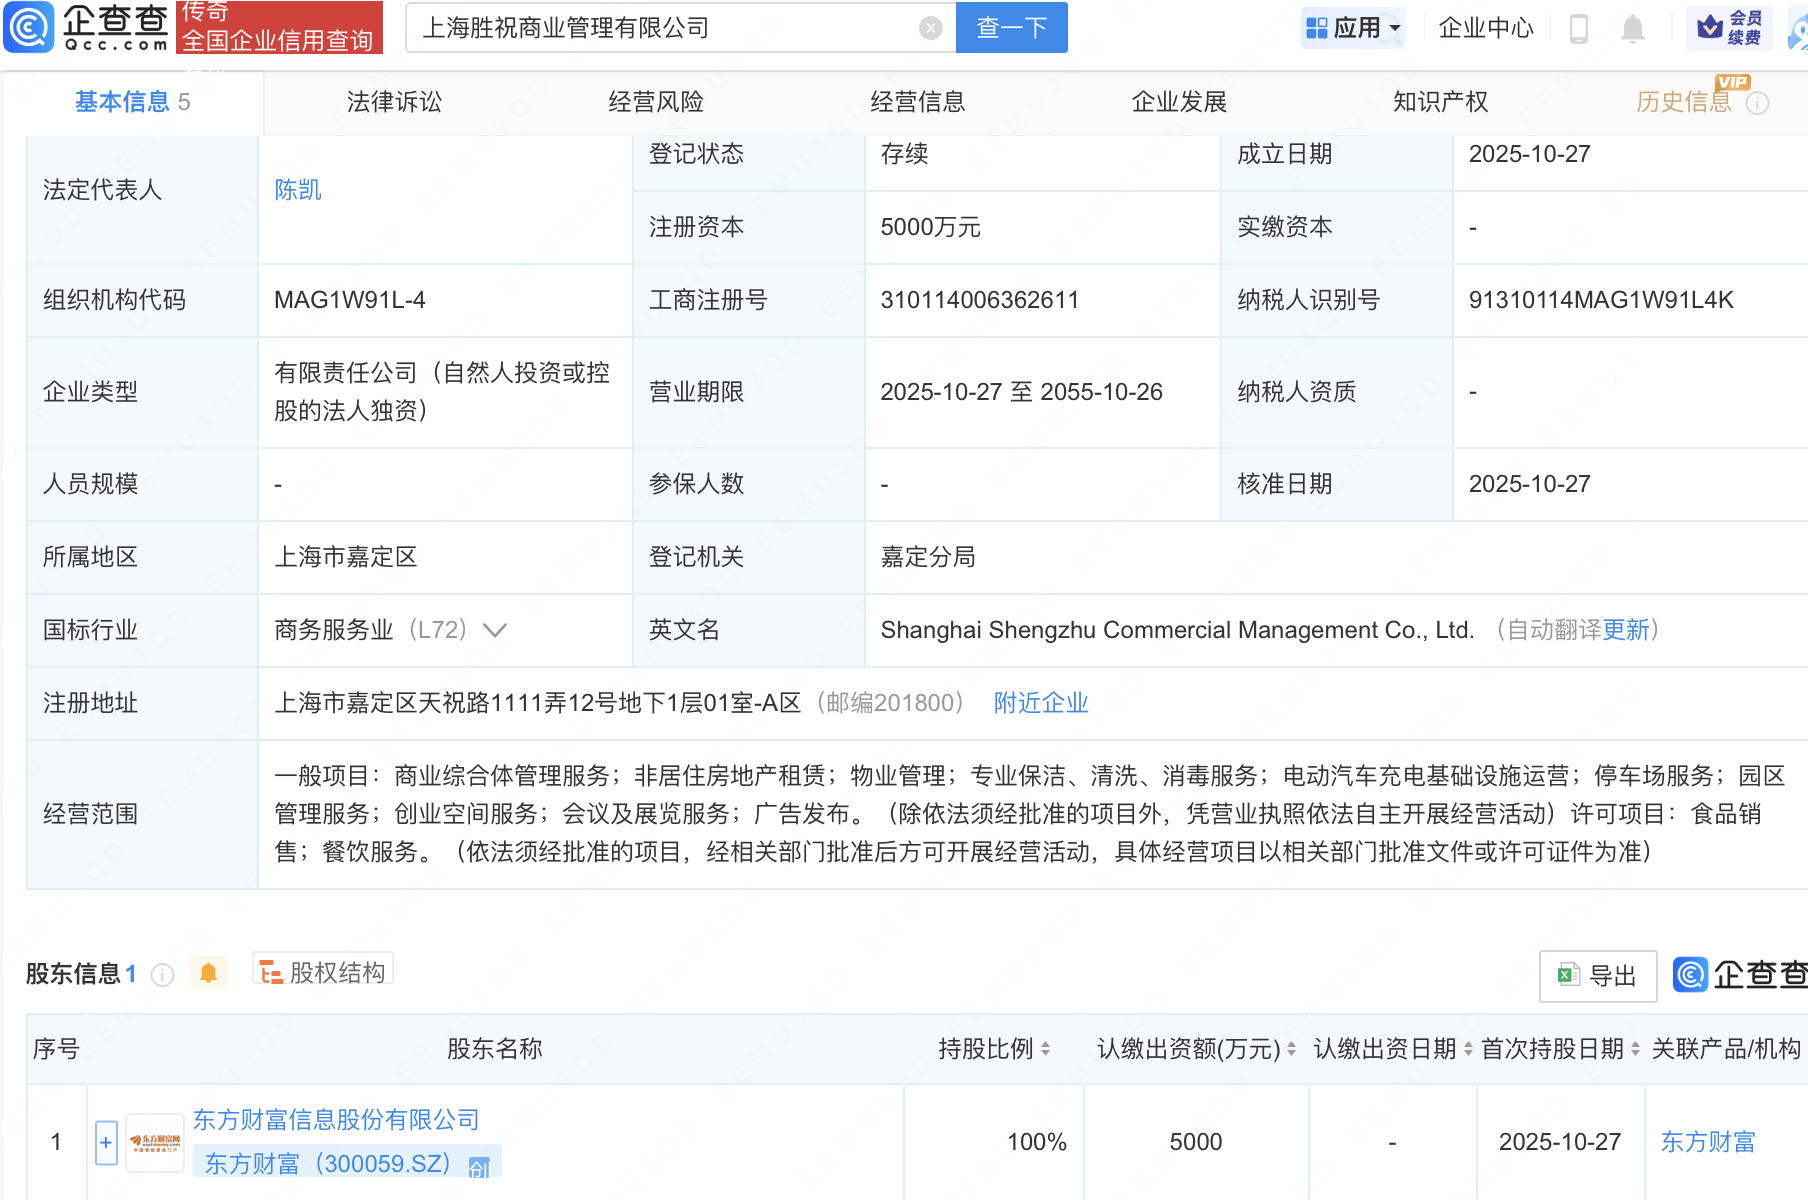Expand the 商务服务业 industry chevron

coord(495,630)
